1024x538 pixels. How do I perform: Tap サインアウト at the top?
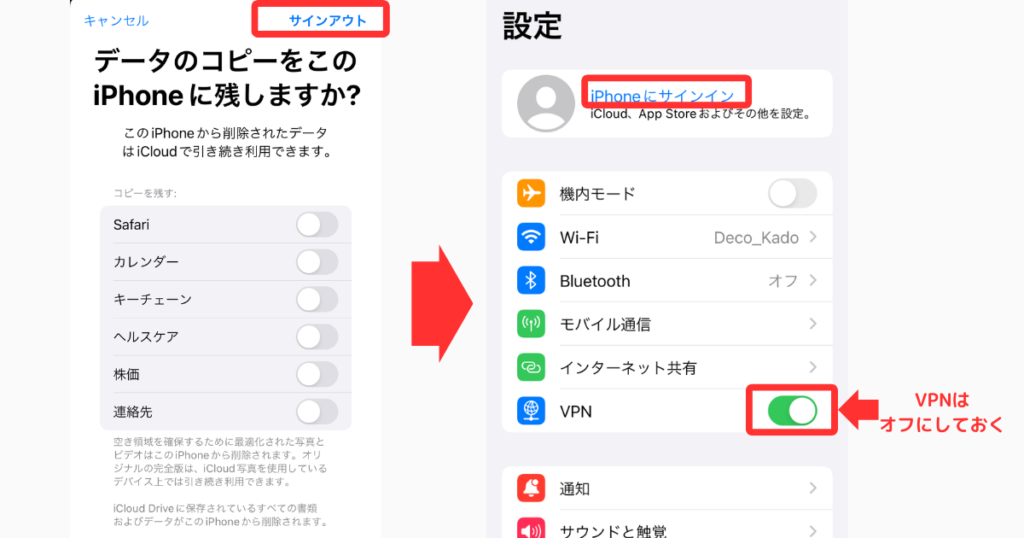click(327, 20)
